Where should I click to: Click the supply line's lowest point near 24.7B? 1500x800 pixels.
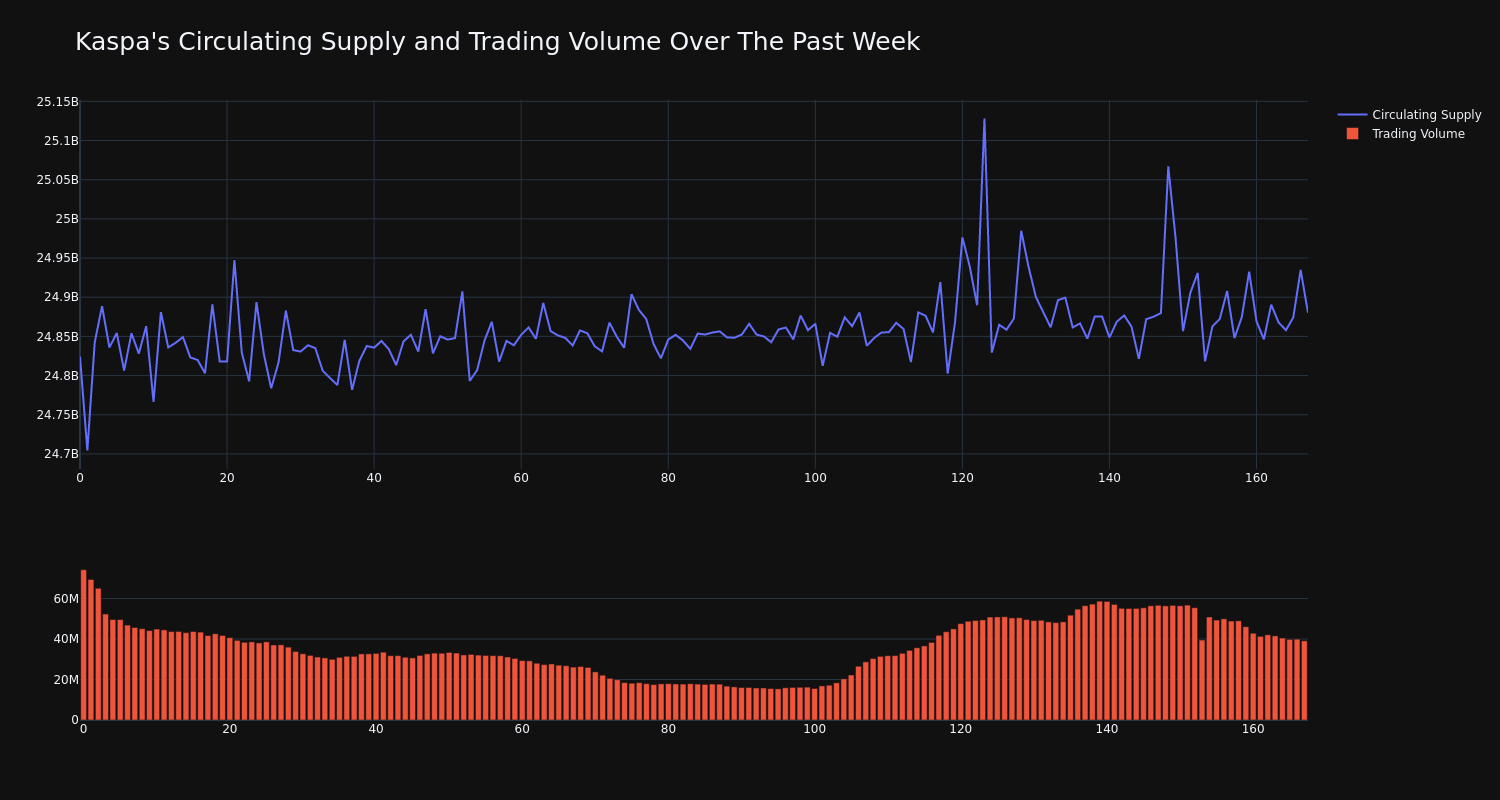(87, 449)
